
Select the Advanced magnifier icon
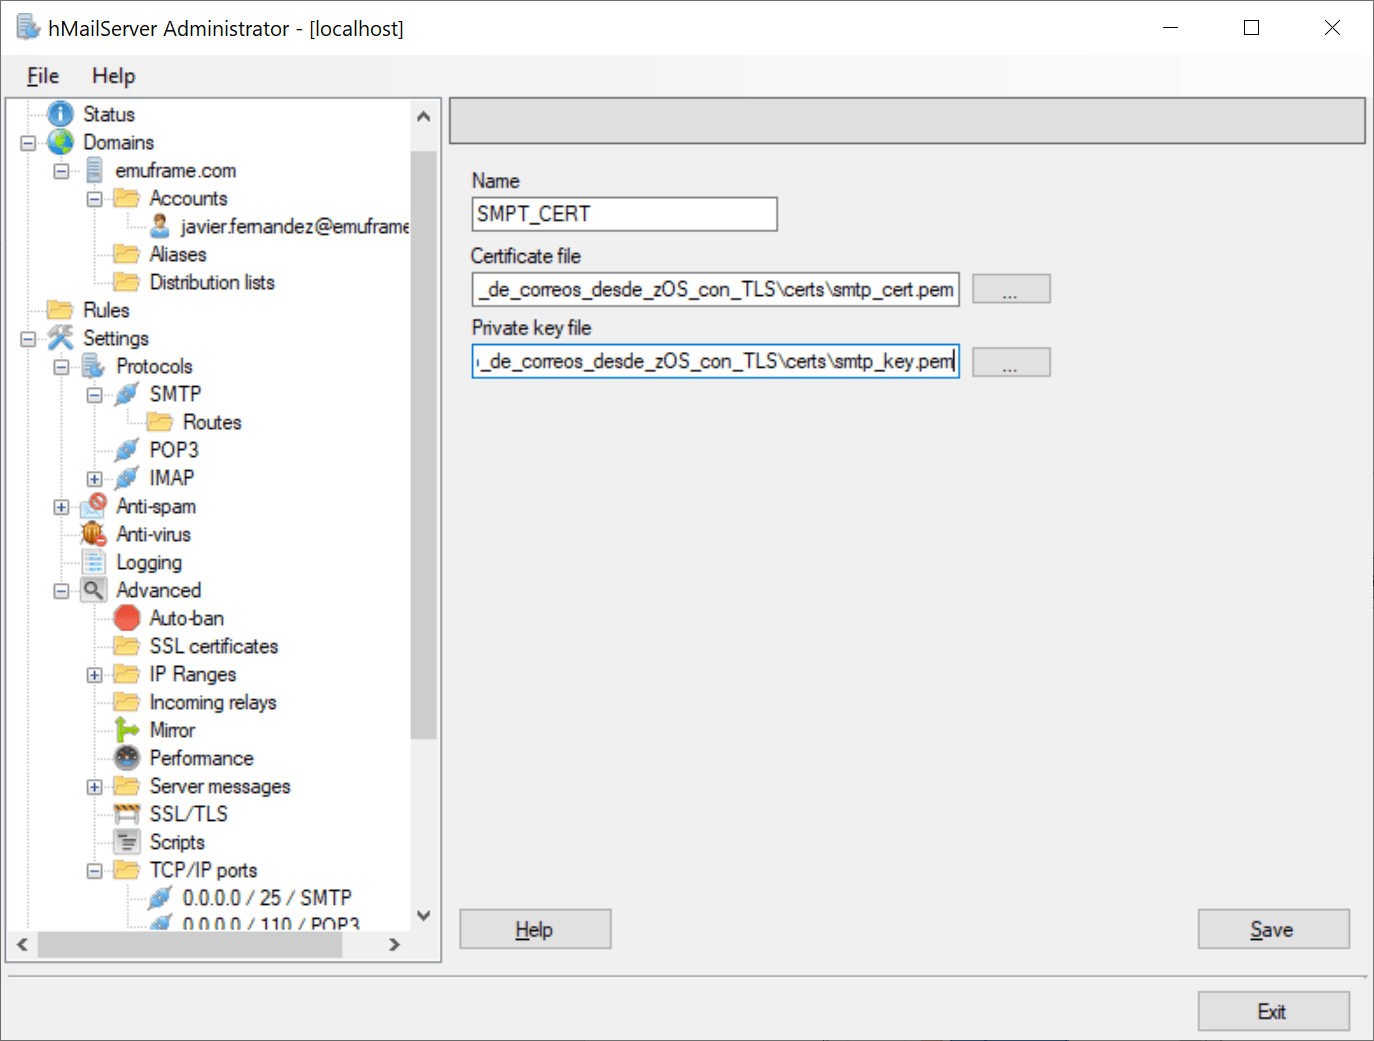(93, 590)
